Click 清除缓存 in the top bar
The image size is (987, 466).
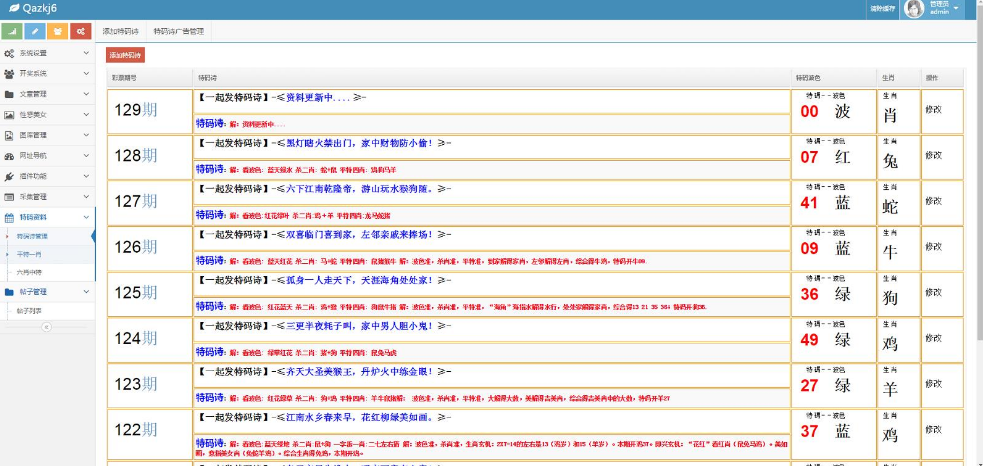[x=881, y=8]
